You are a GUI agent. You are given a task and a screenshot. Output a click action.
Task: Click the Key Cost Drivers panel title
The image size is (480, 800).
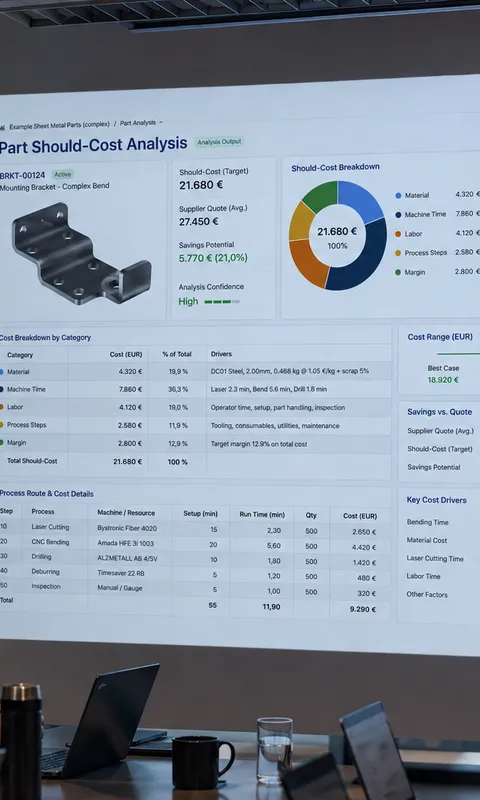pyautogui.click(x=436, y=500)
